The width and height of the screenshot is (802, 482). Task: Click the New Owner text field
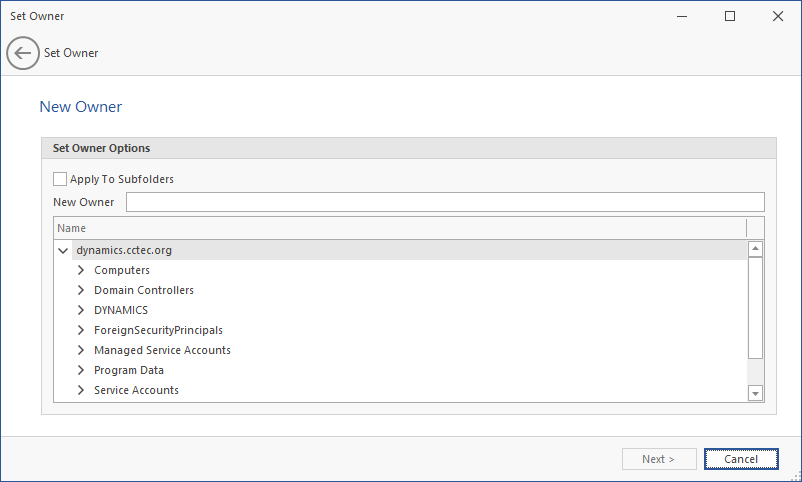tap(445, 202)
